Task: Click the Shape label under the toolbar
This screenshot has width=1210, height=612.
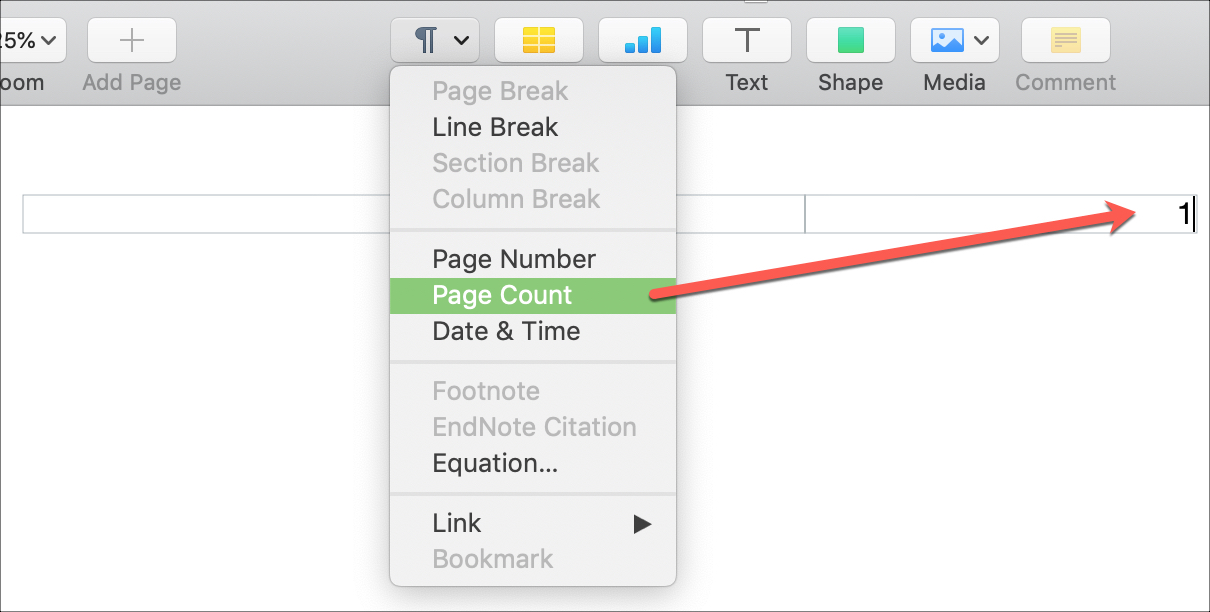Action: (851, 82)
